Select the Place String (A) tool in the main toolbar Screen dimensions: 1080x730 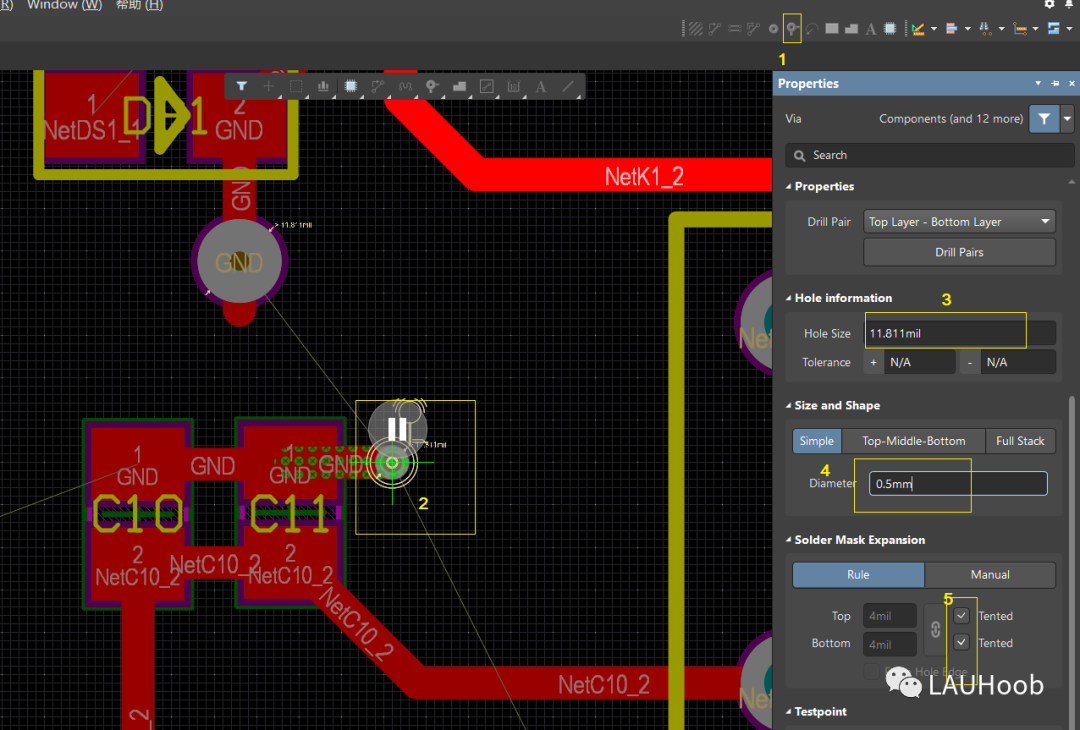click(x=871, y=29)
